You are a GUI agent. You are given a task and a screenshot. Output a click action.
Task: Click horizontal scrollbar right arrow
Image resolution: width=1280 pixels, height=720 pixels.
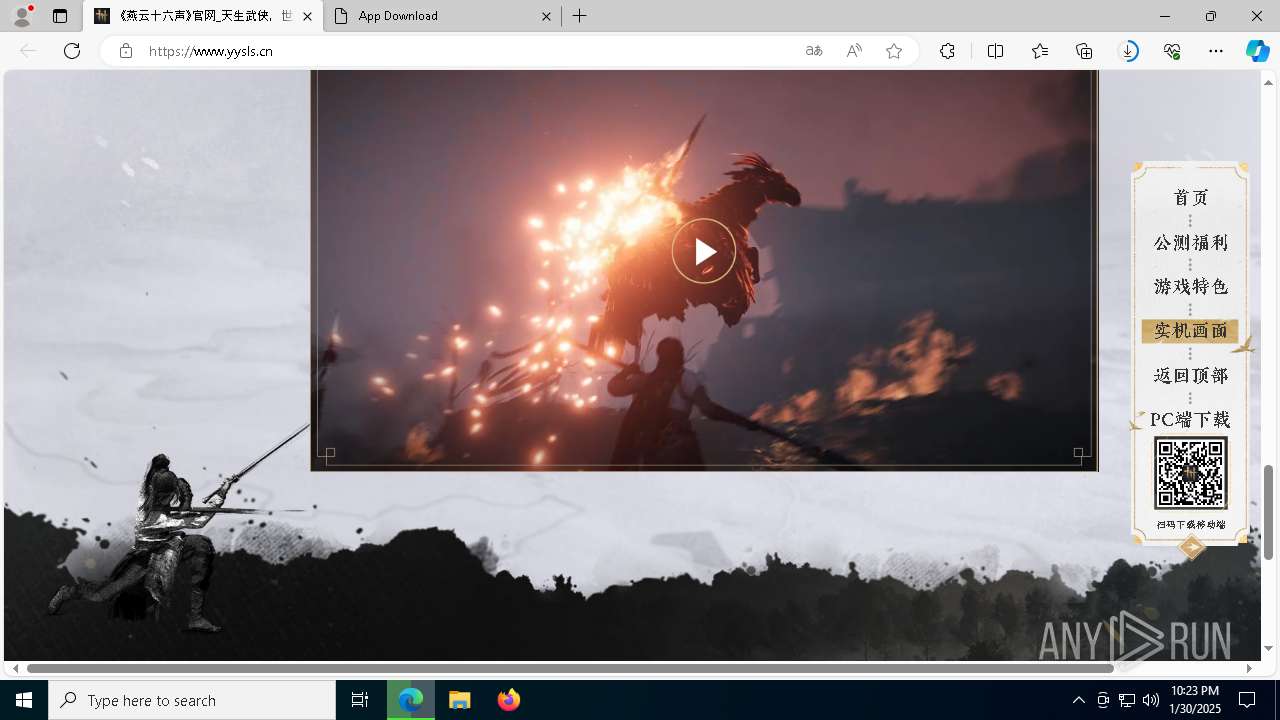tap(1249, 668)
